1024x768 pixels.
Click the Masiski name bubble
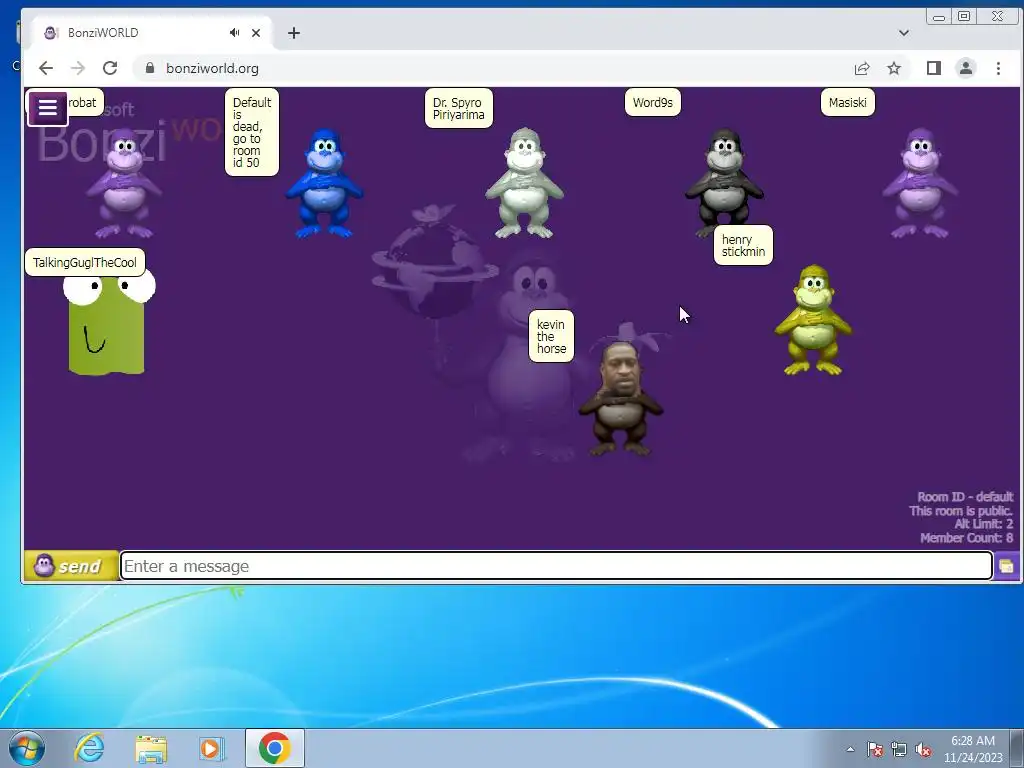click(x=847, y=103)
